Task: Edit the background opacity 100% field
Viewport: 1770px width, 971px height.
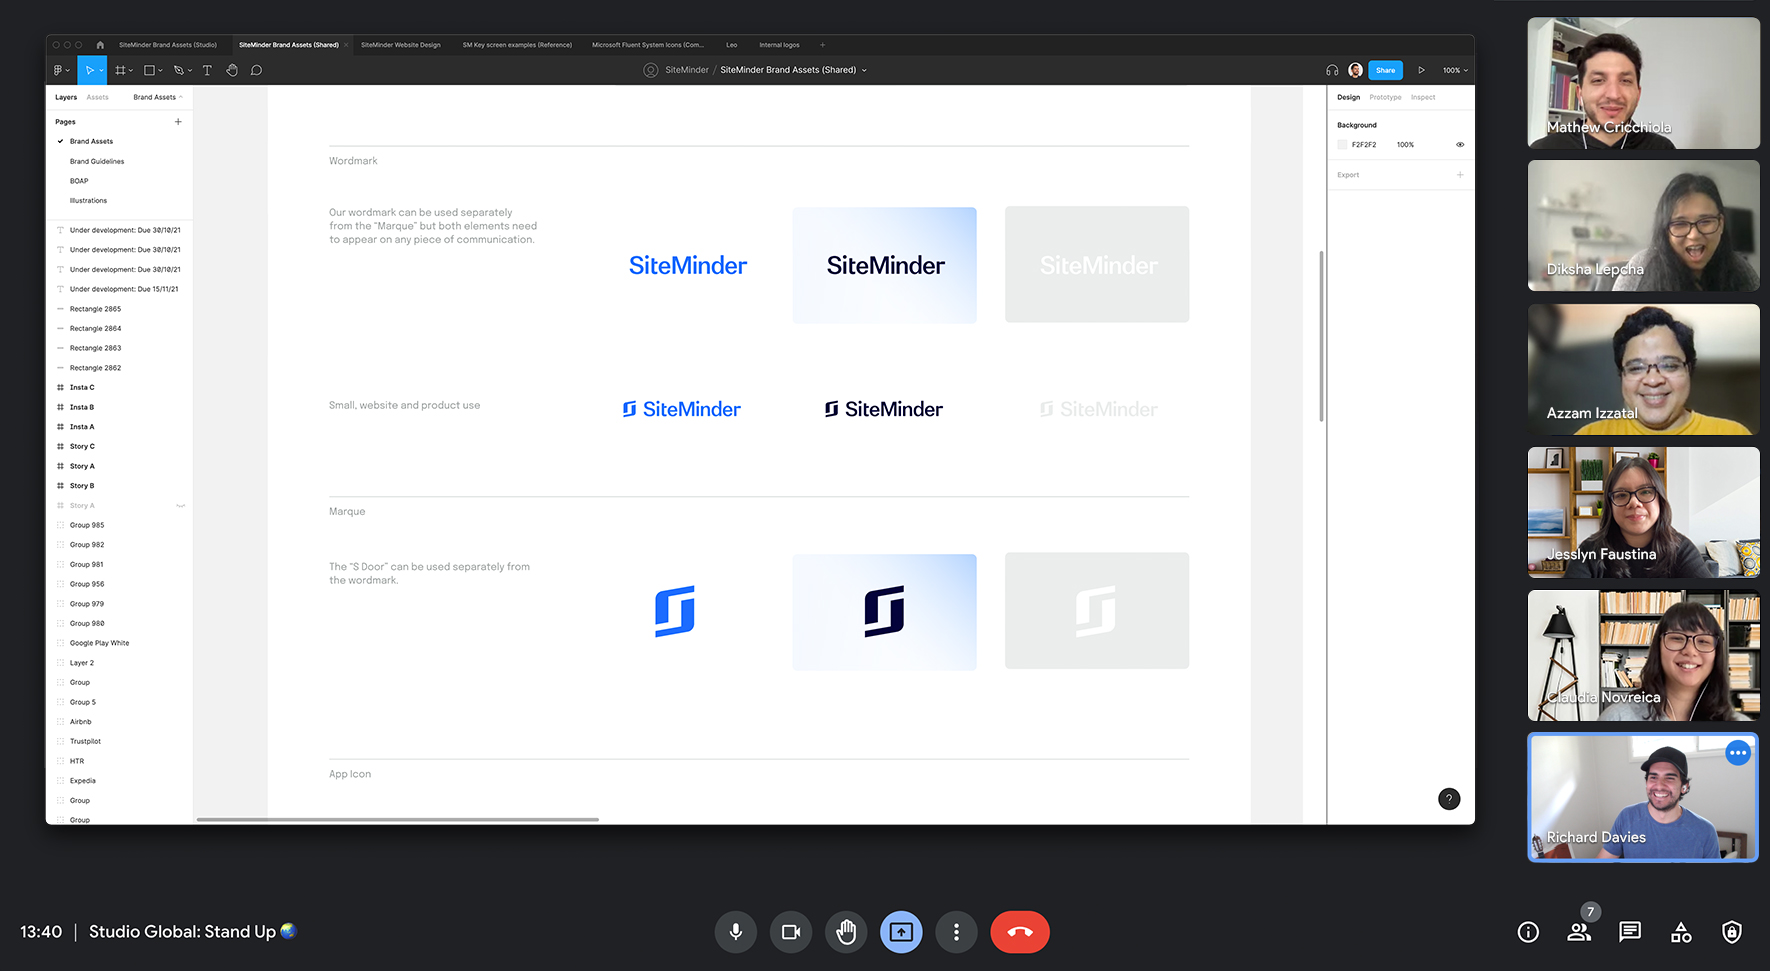Action: coord(1405,145)
